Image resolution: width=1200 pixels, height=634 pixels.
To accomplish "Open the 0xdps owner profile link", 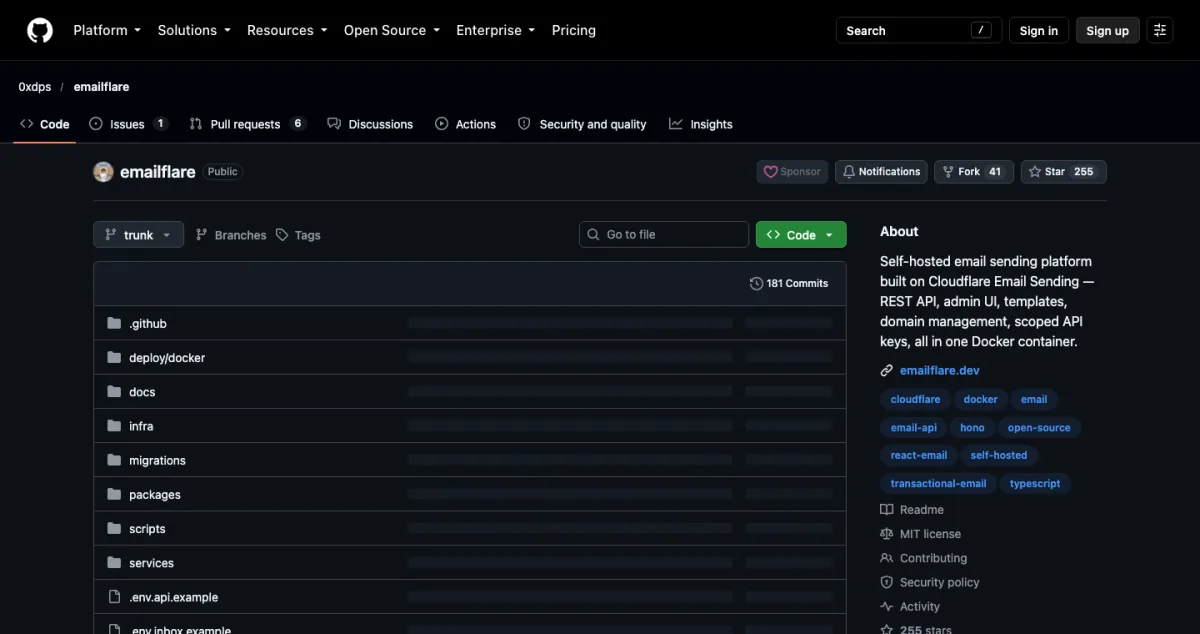I will [x=35, y=87].
